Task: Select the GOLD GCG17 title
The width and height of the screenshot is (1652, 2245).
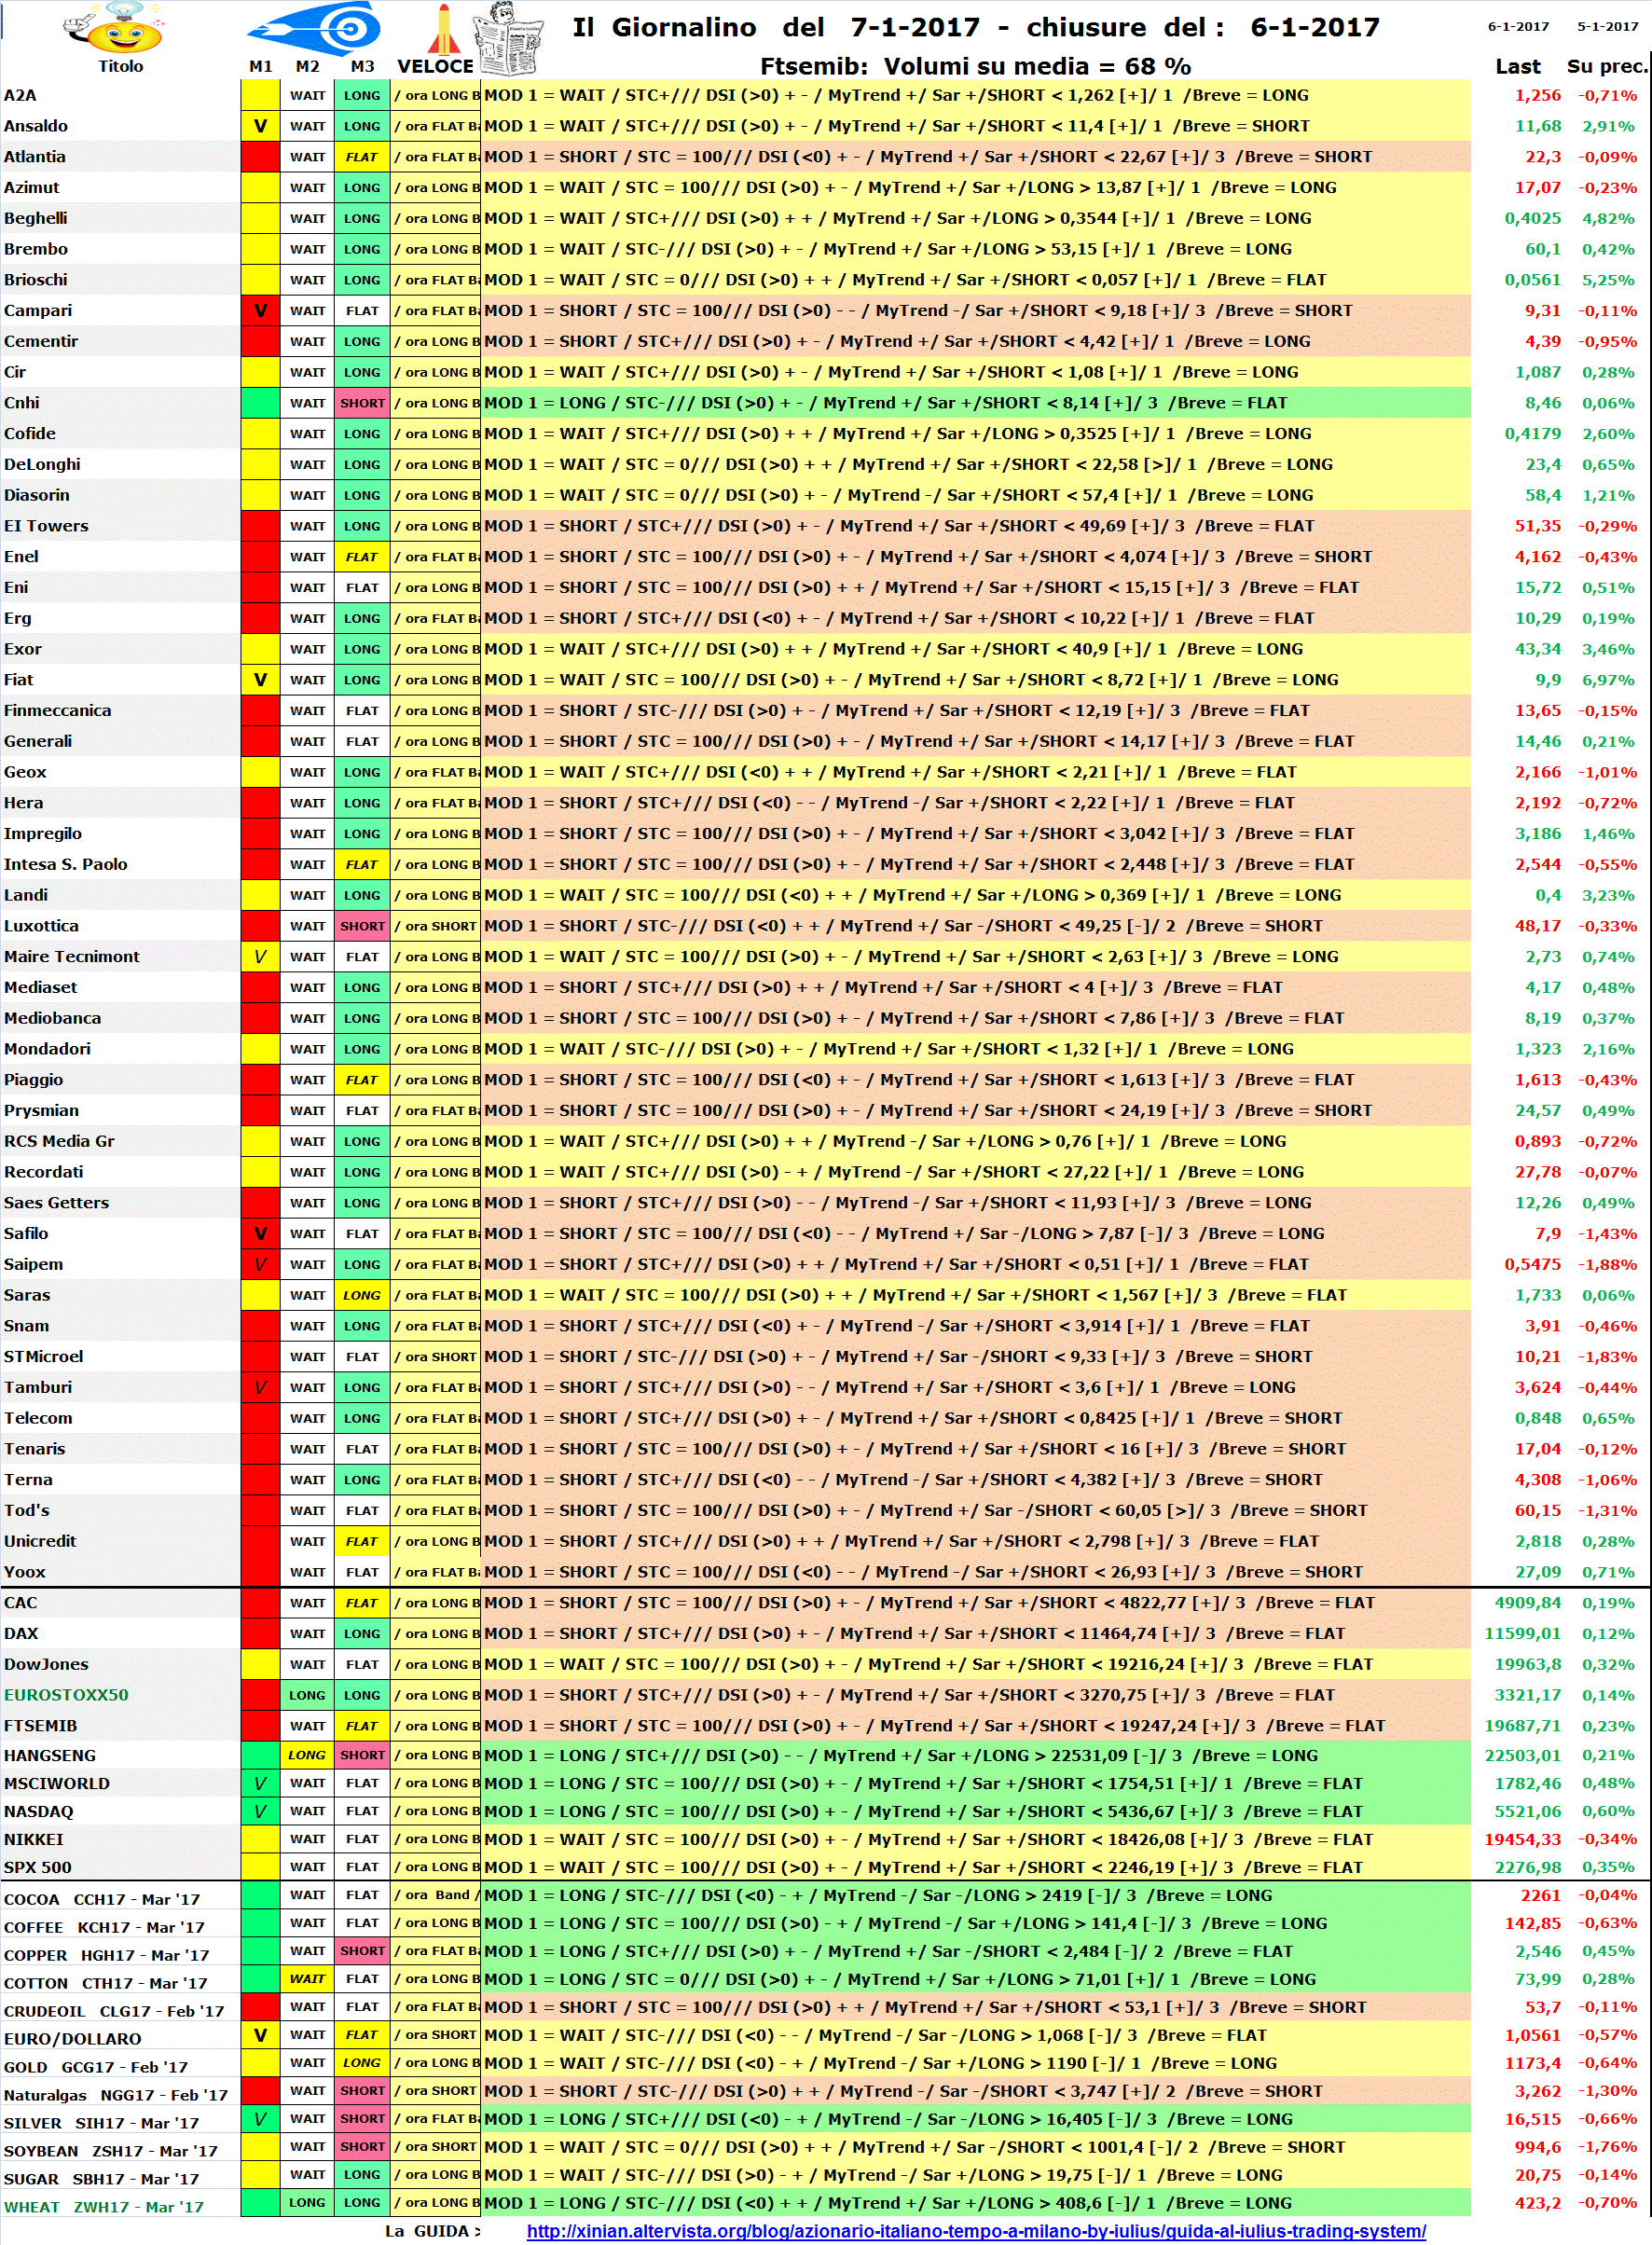Action: point(95,2067)
